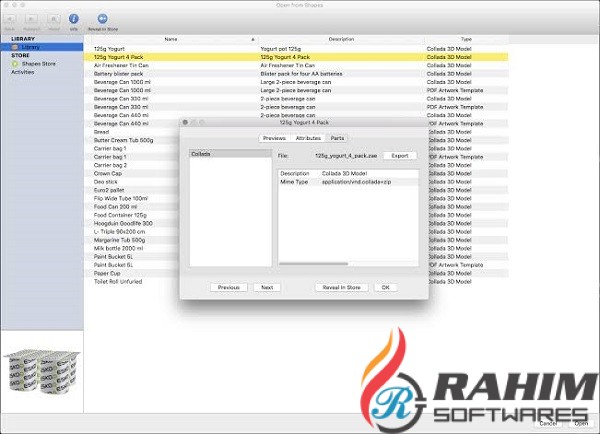
Task: Click the 125g_yogurt_4_pack.zae file name
Action: [x=346, y=156]
